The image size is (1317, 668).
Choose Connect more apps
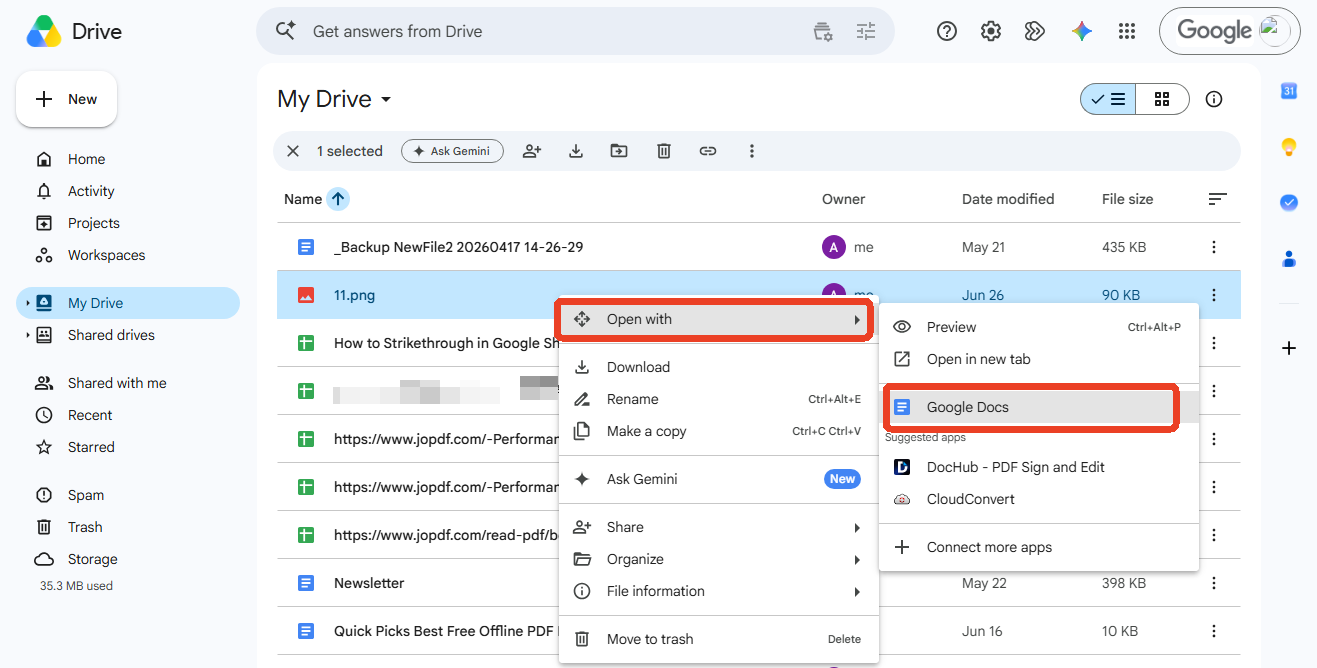(x=1039, y=547)
